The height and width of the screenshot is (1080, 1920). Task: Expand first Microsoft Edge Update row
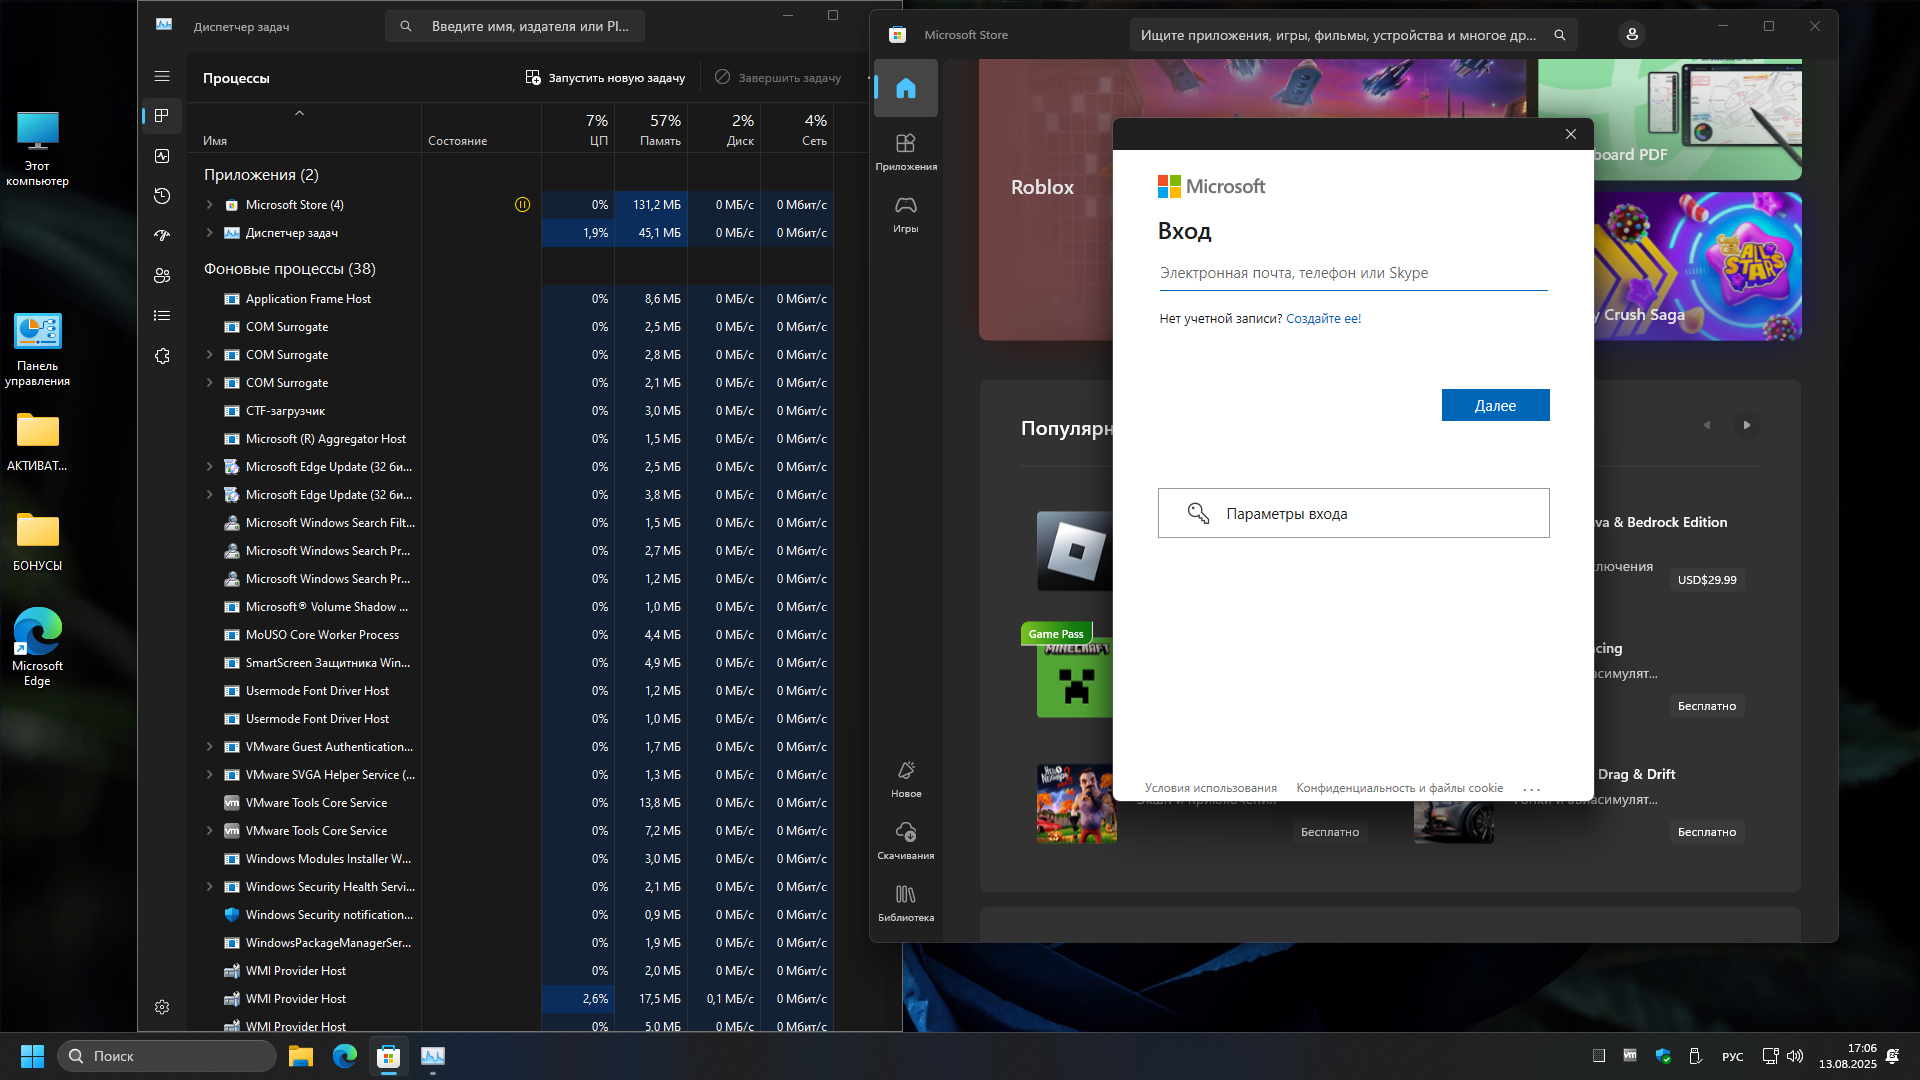coord(209,467)
